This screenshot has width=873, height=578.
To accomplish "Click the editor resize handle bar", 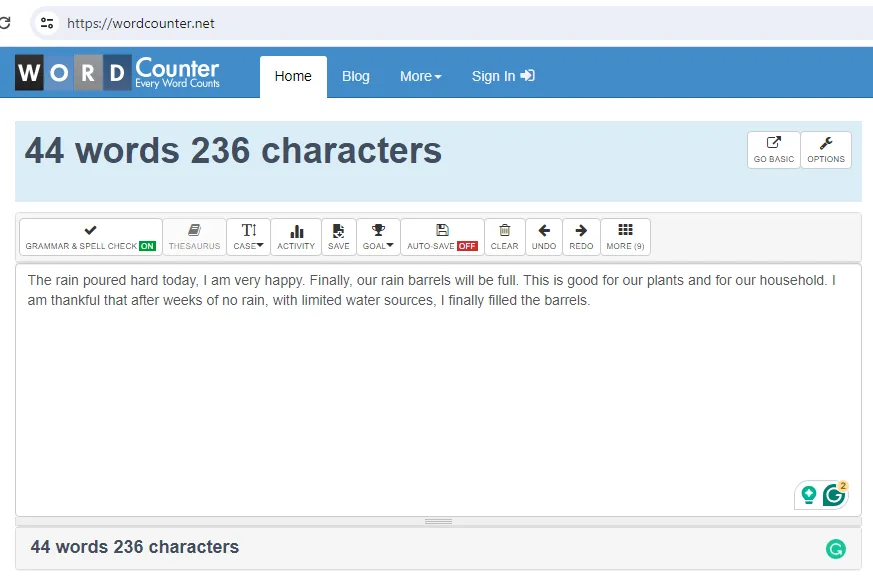I will (x=438, y=521).
